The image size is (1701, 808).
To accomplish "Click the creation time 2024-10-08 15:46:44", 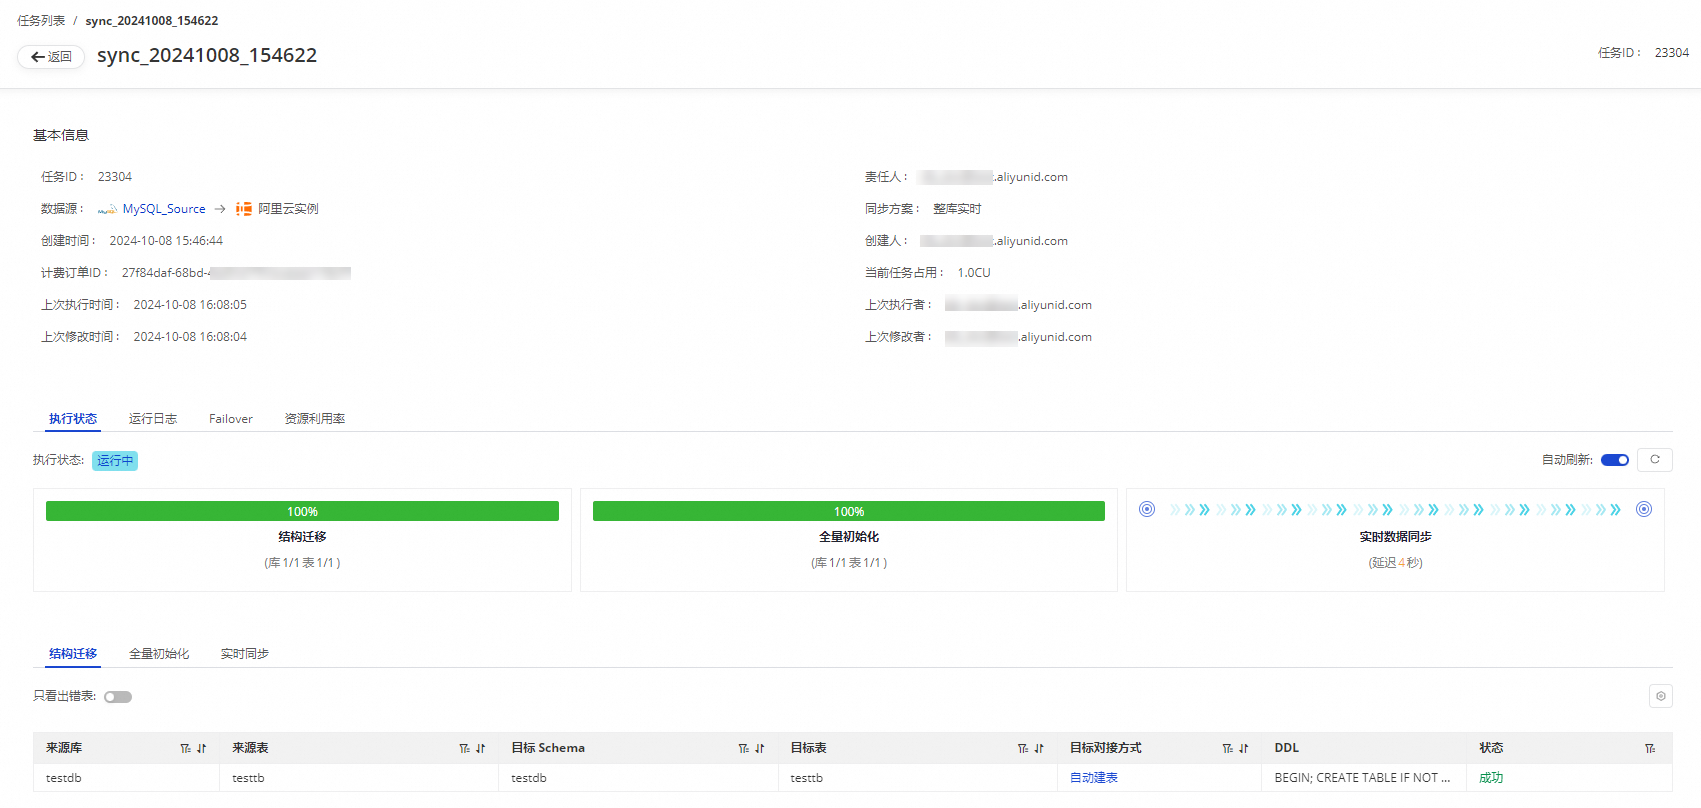I will coord(166,241).
